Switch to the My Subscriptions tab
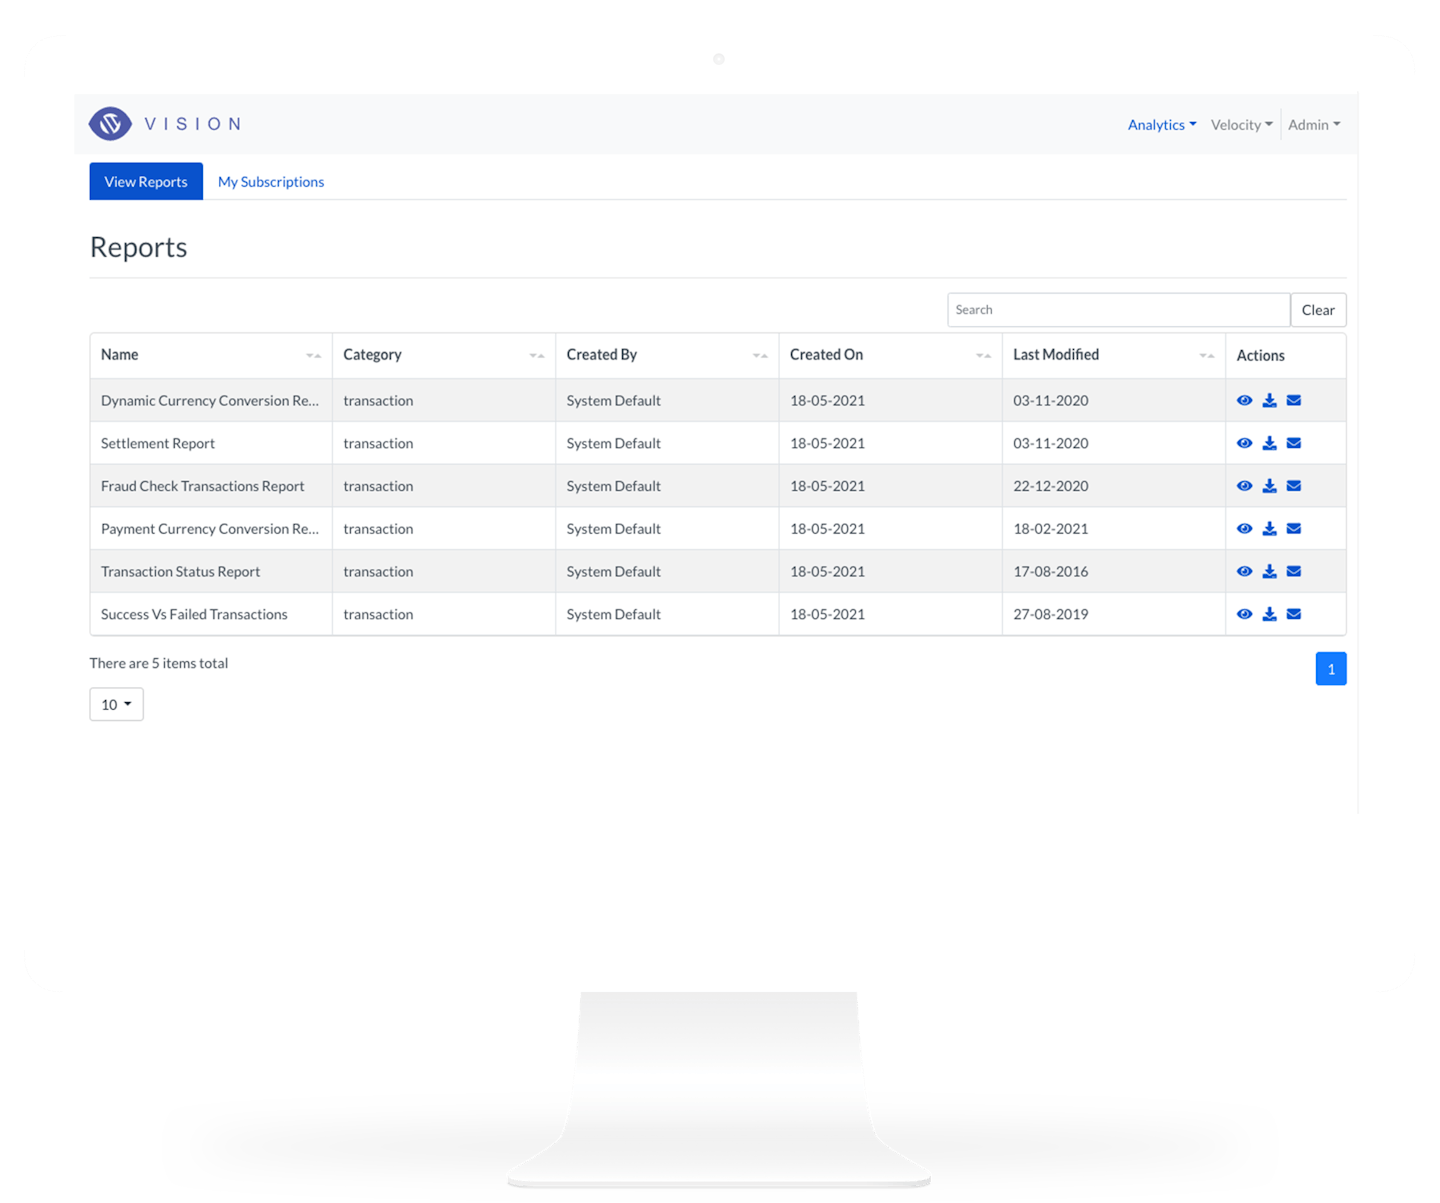Image resolution: width=1440 pixels, height=1203 pixels. pos(271,182)
